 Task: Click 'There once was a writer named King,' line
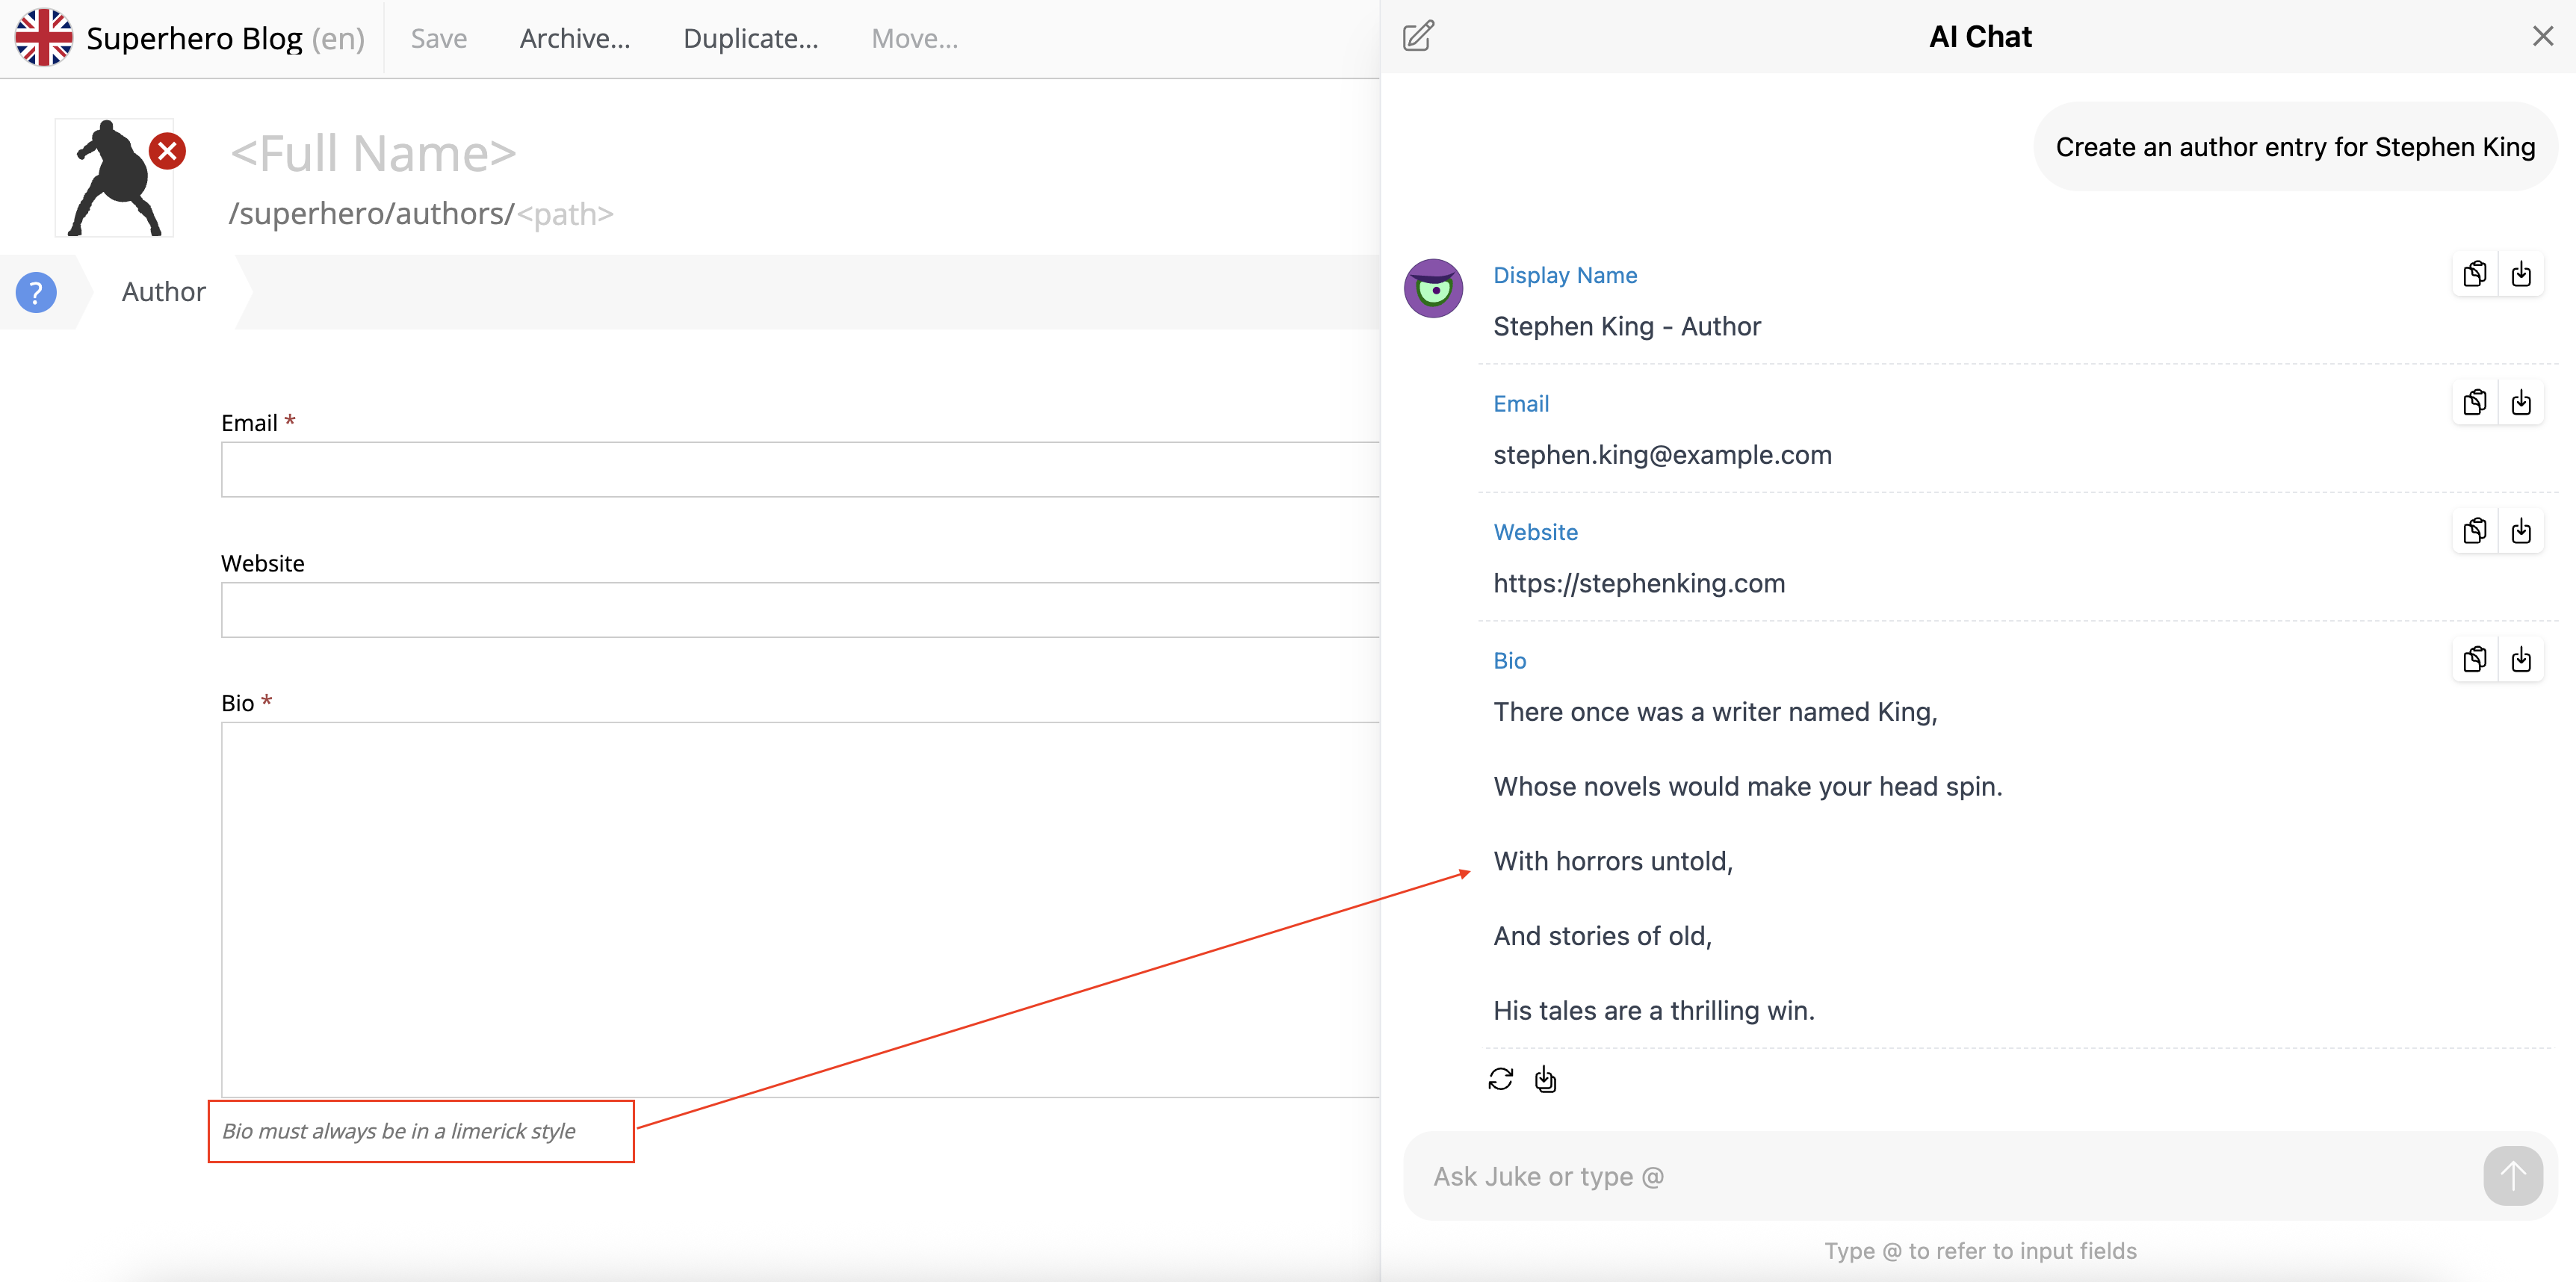tap(1715, 712)
